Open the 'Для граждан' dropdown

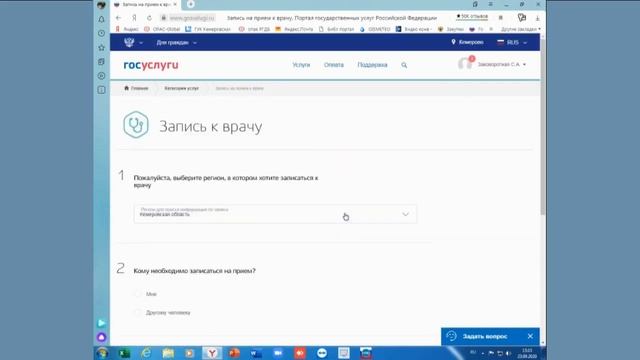pyautogui.click(x=176, y=42)
